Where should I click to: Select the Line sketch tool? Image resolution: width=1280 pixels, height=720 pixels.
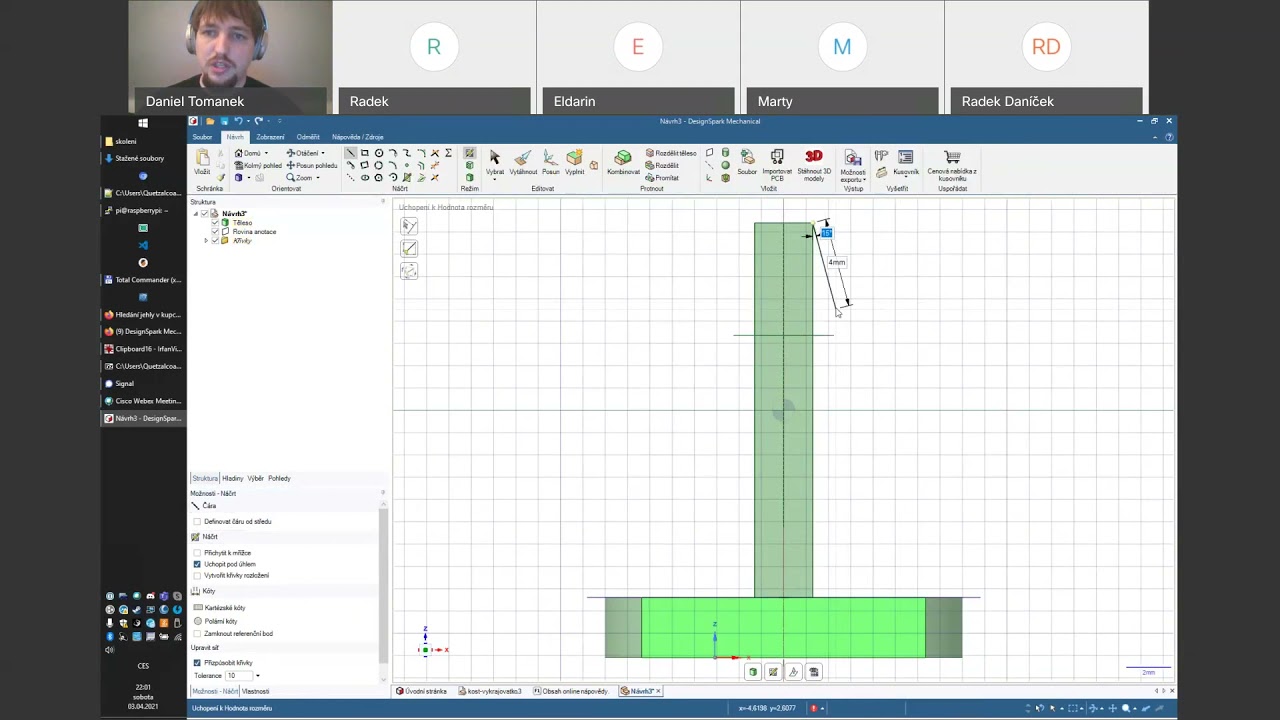pos(350,153)
